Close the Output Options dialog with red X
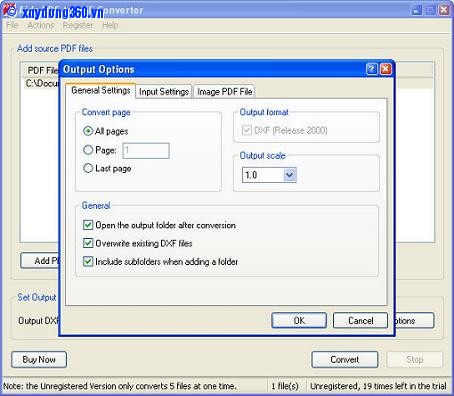This screenshot has width=454, height=396. [x=386, y=69]
